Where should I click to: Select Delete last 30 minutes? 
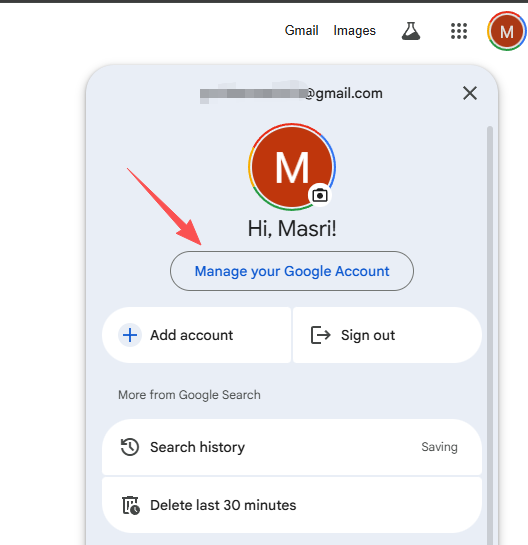[292, 505]
